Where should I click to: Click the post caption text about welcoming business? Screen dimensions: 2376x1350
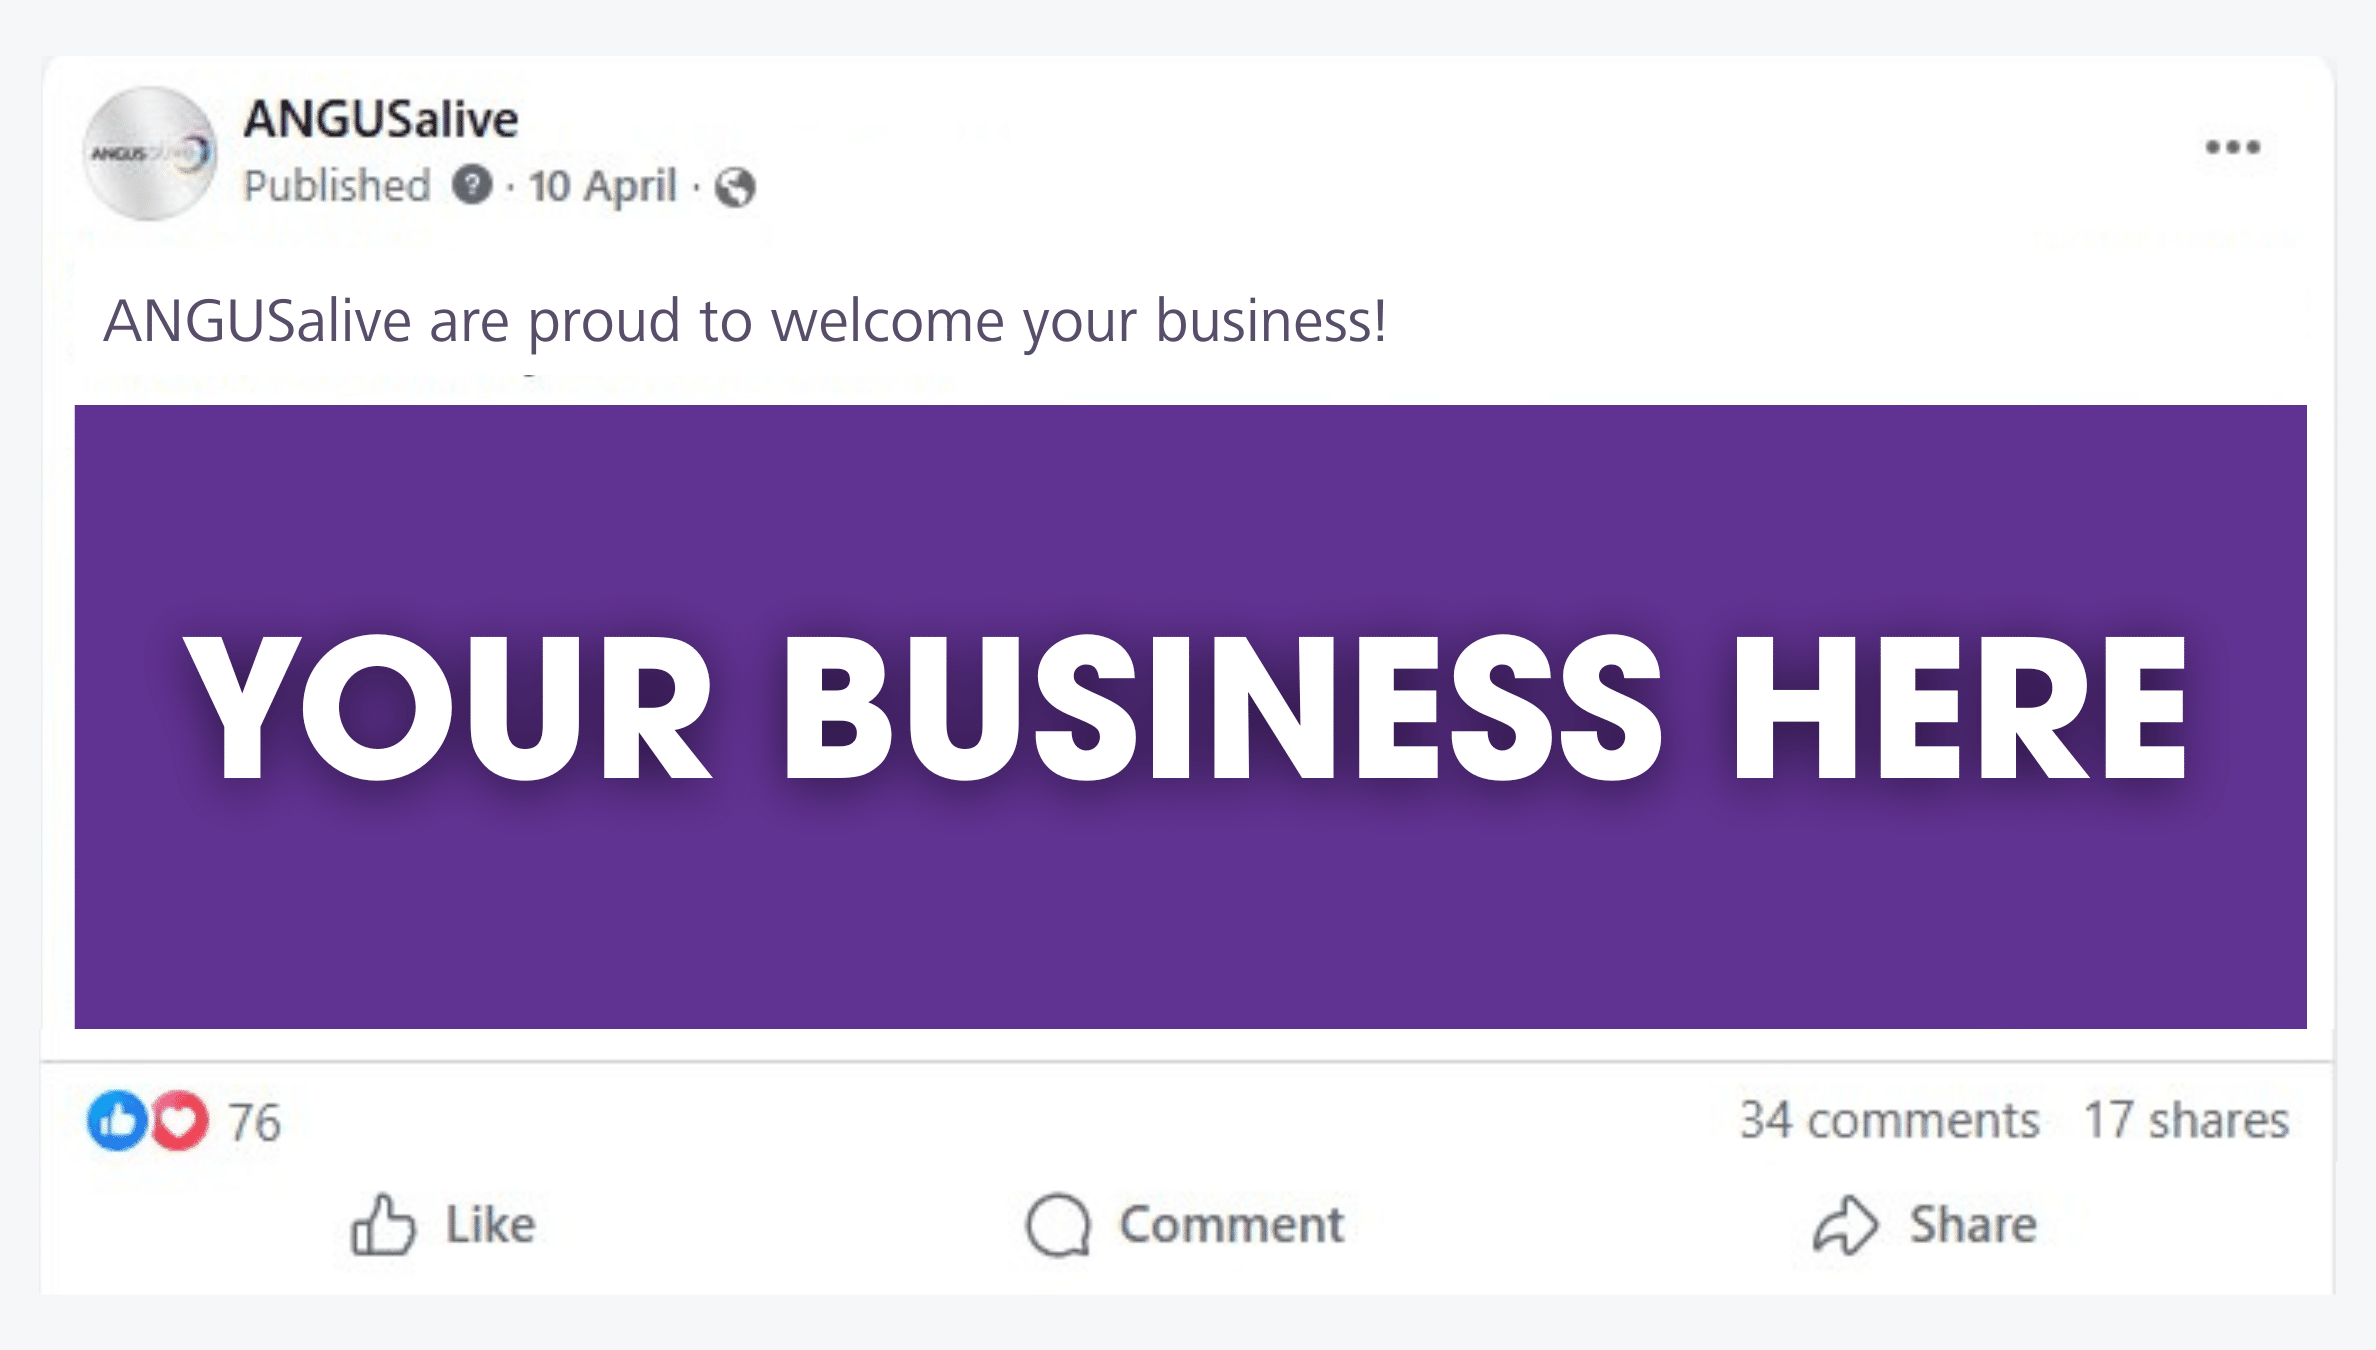point(745,322)
